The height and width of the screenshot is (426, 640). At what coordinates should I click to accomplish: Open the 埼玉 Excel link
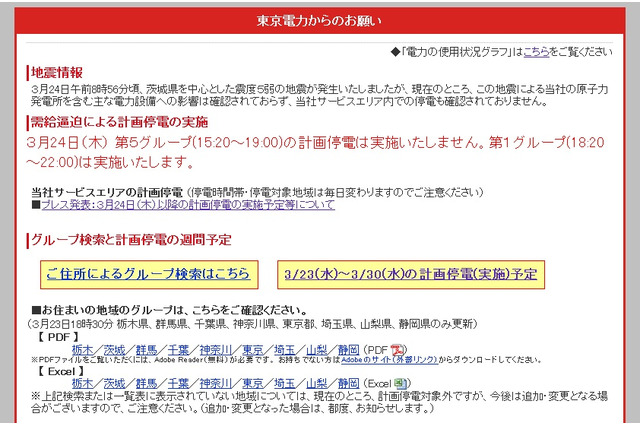[284, 383]
